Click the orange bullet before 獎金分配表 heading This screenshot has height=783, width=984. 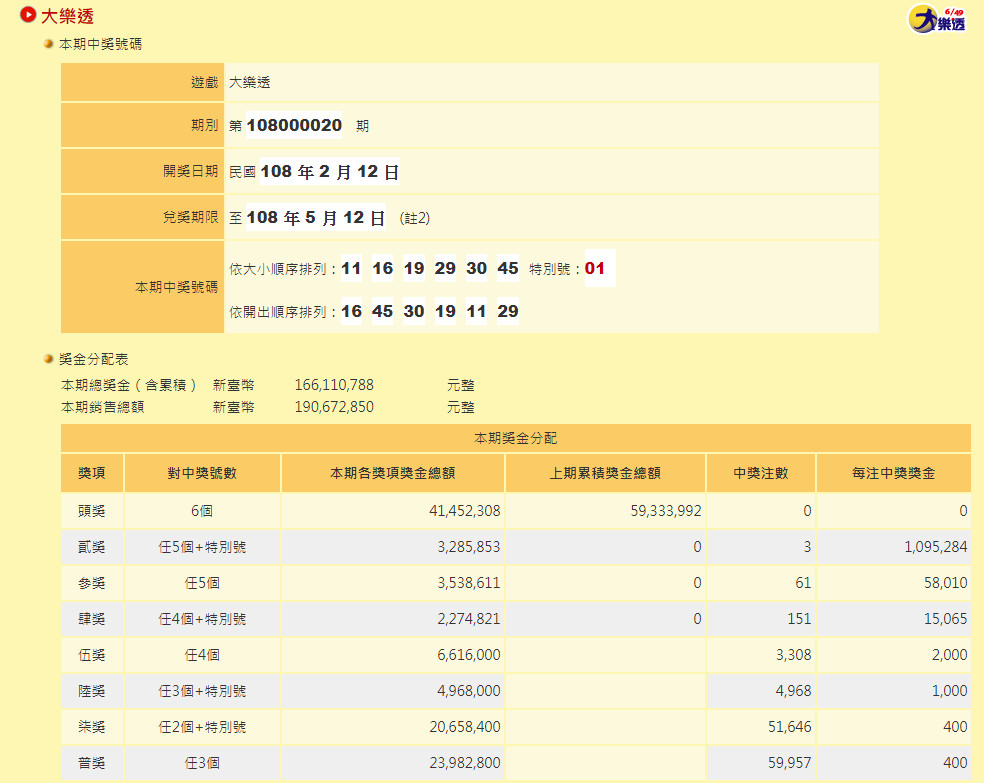point(48,359)
